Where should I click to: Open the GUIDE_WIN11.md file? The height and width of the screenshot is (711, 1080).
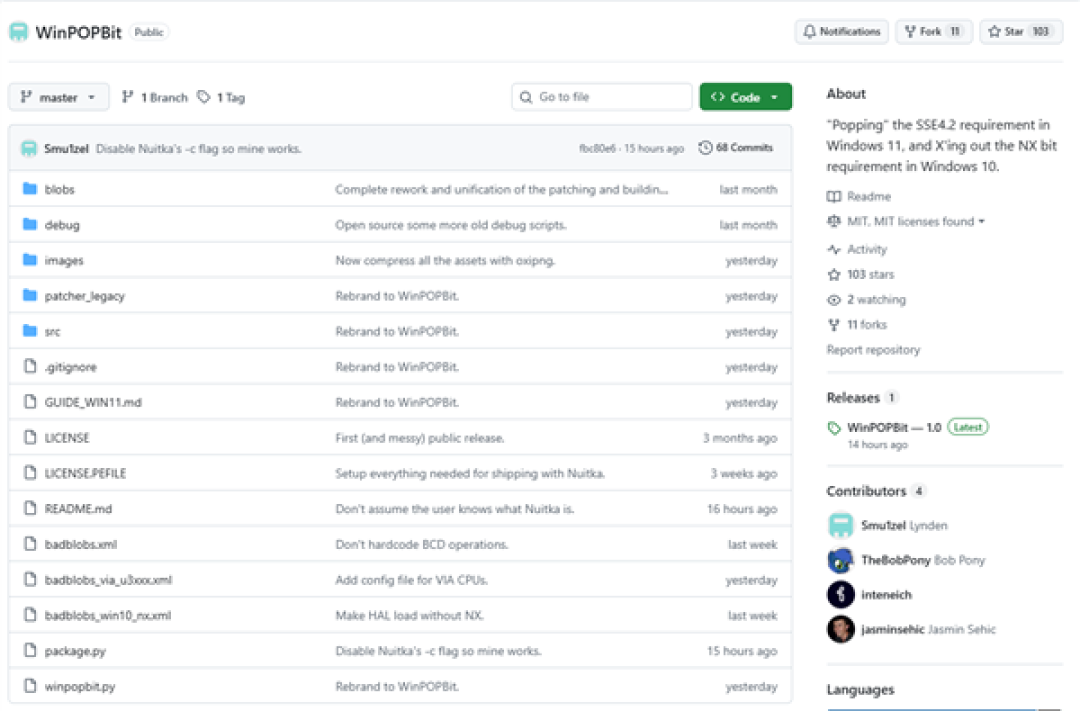click(93, 402)
